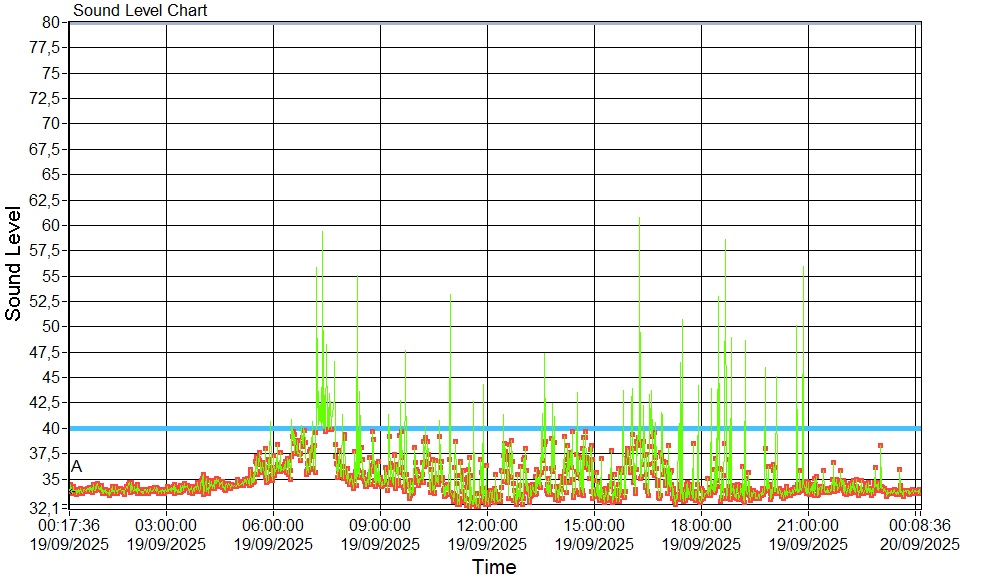Click the 12:00:00 time axis label
990x588 pixels.
coord(487,524)
